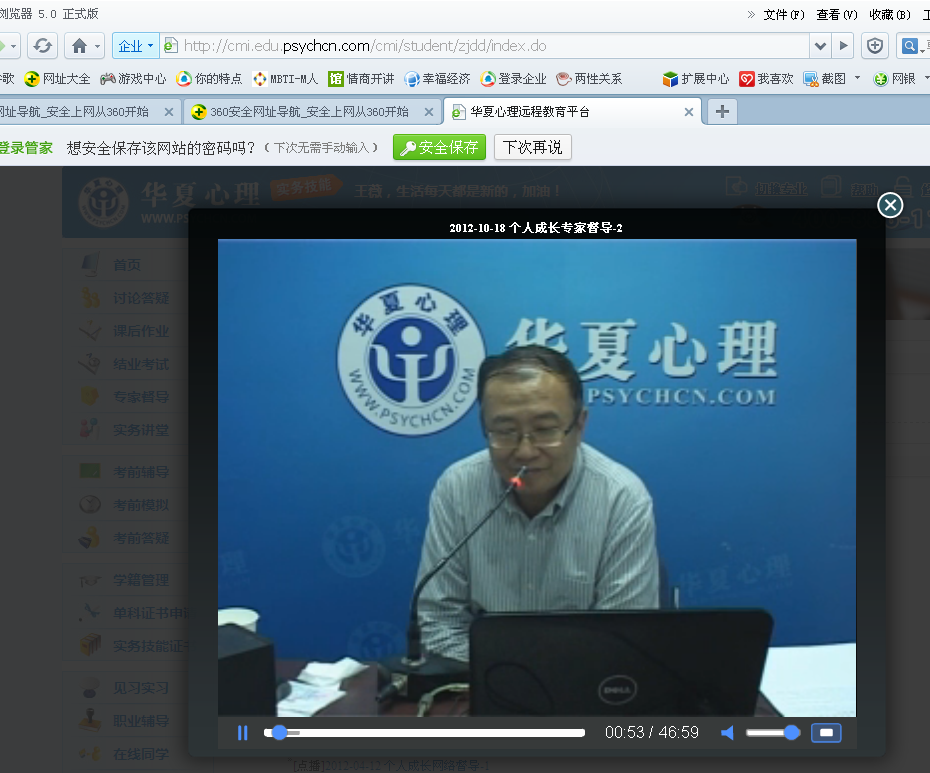Click the 下次再说 button
The height and width of the screenshot is (773, 930).
pos(533,147)
